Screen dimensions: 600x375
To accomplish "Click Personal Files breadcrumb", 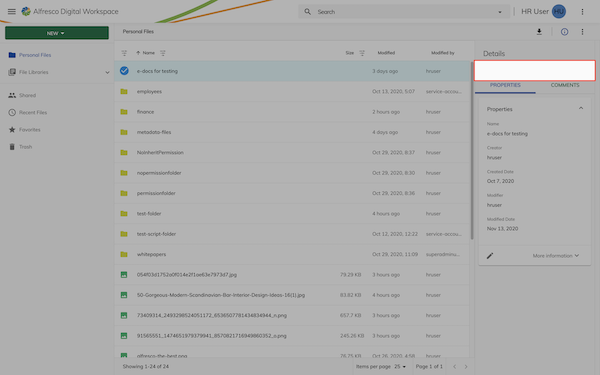I will 138,32.
